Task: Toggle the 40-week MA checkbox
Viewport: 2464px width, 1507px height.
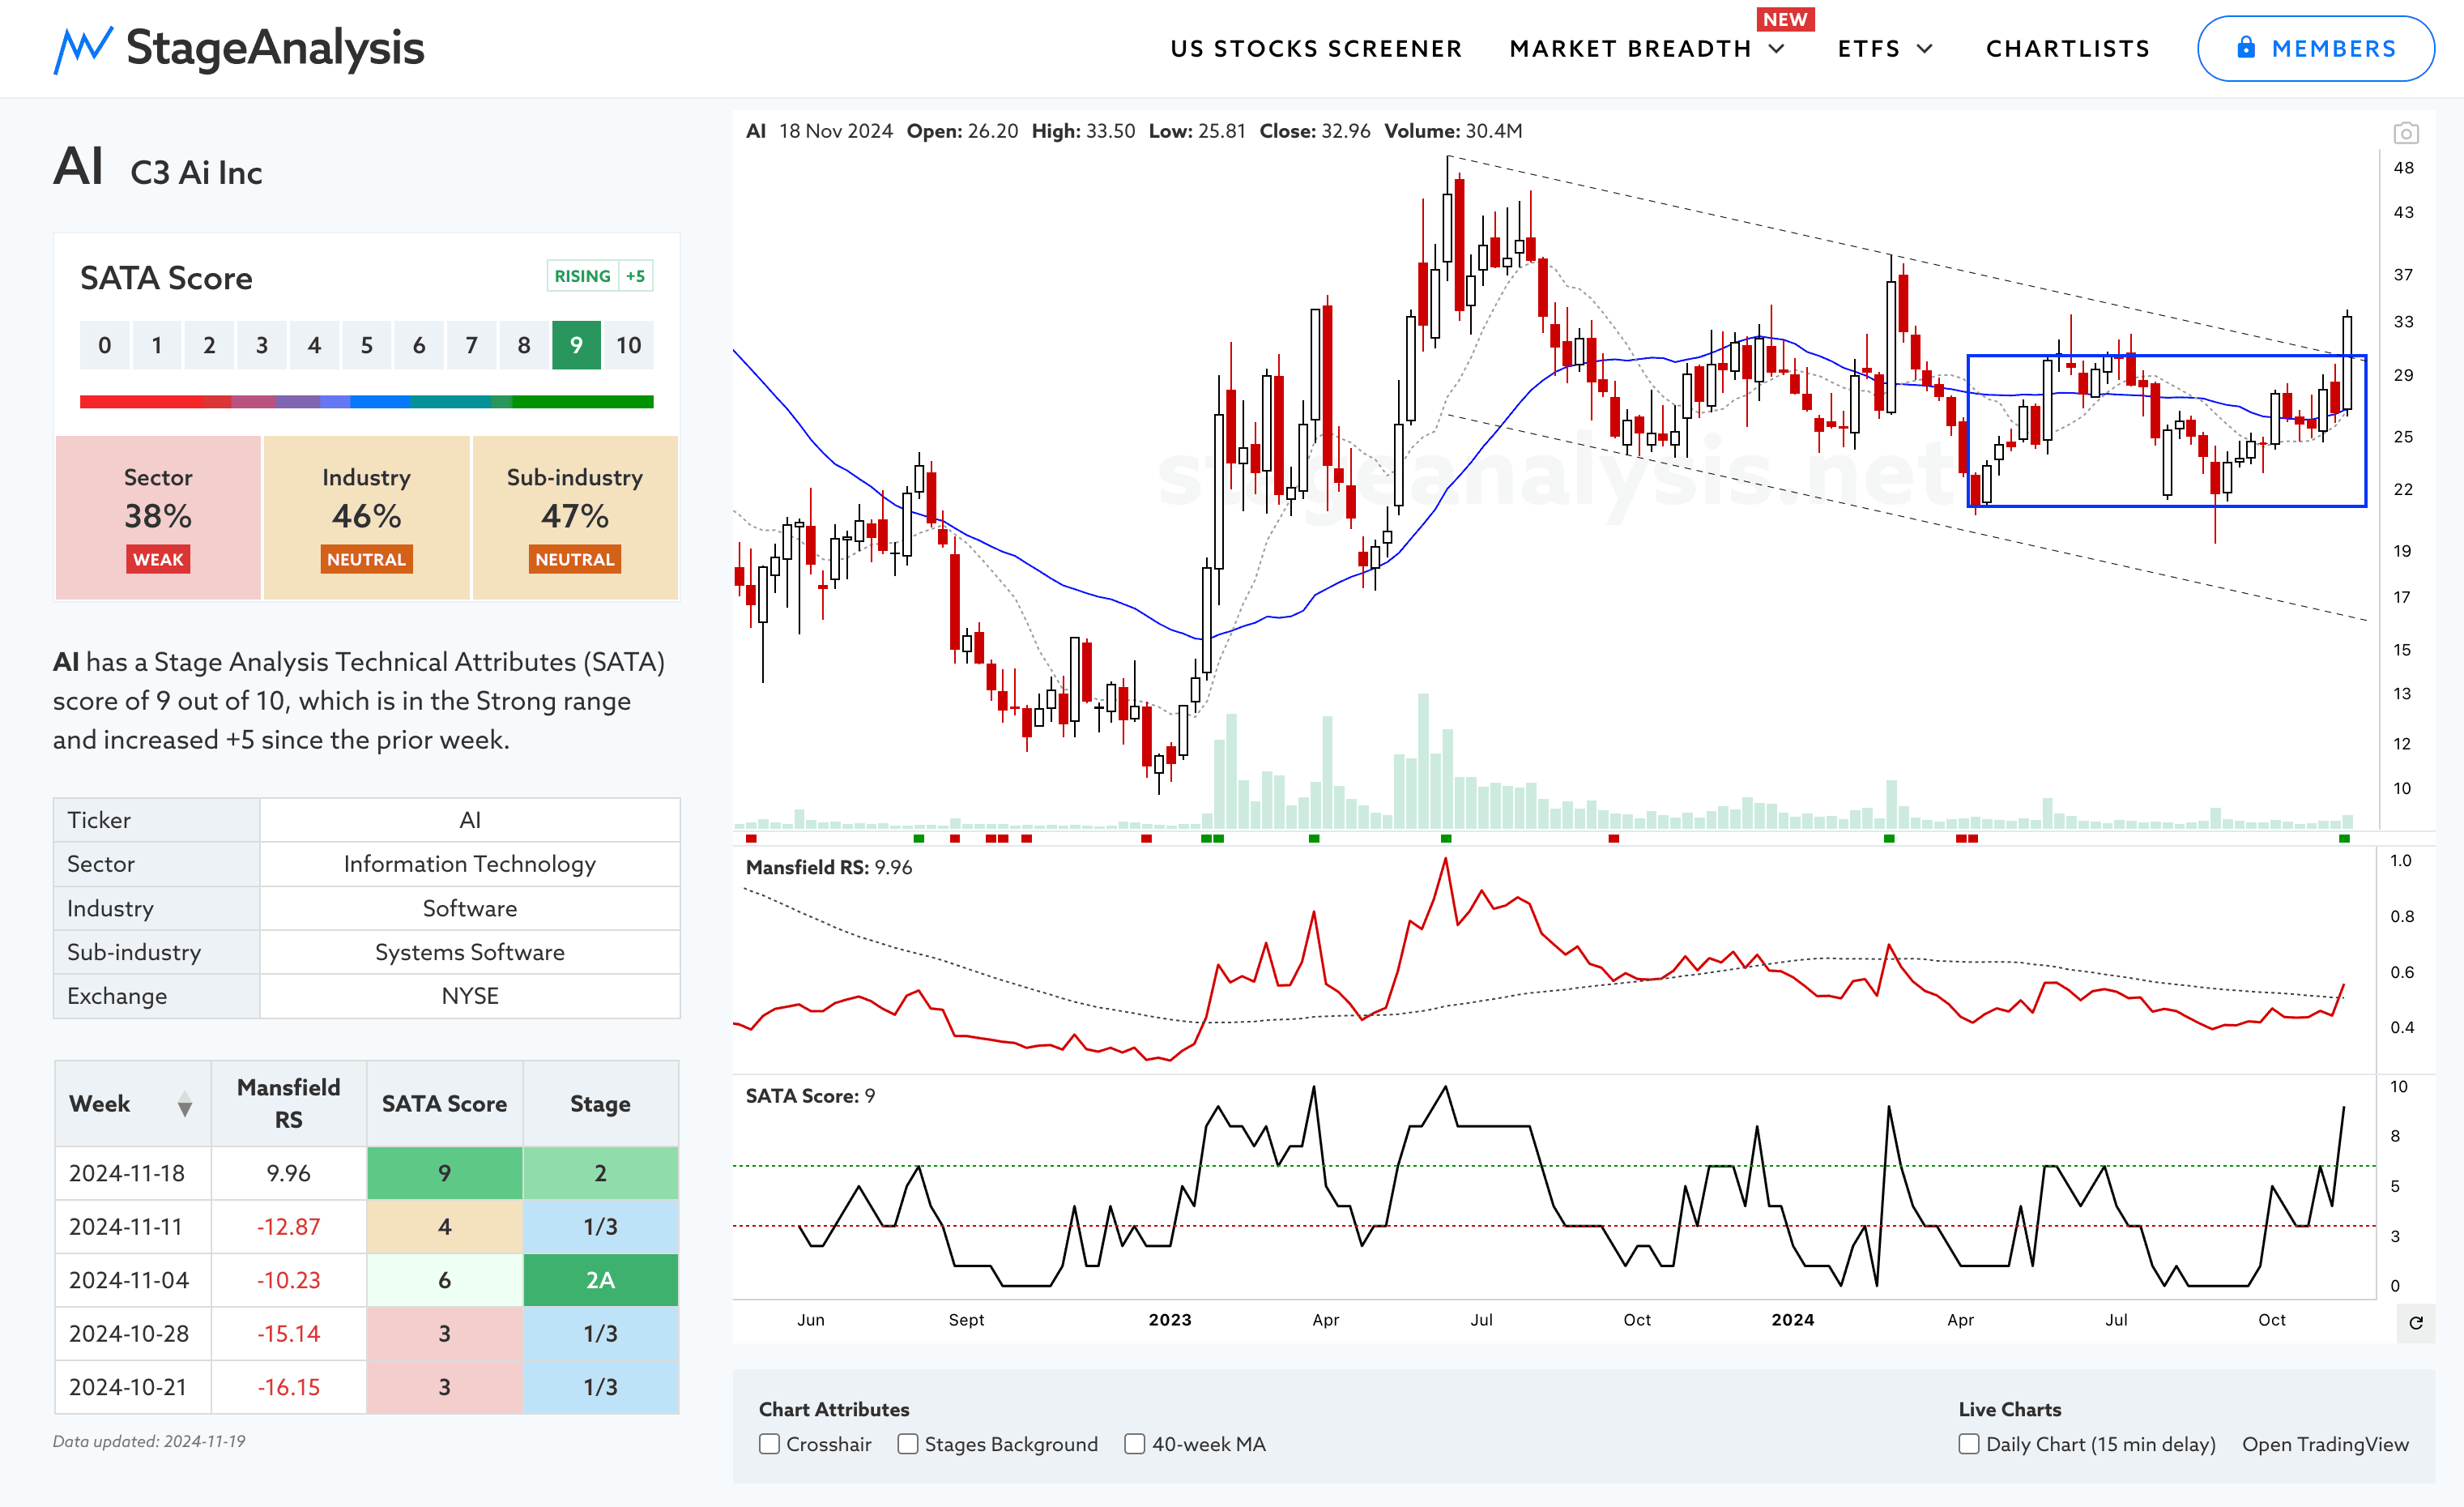Action: point(1134,1443)
